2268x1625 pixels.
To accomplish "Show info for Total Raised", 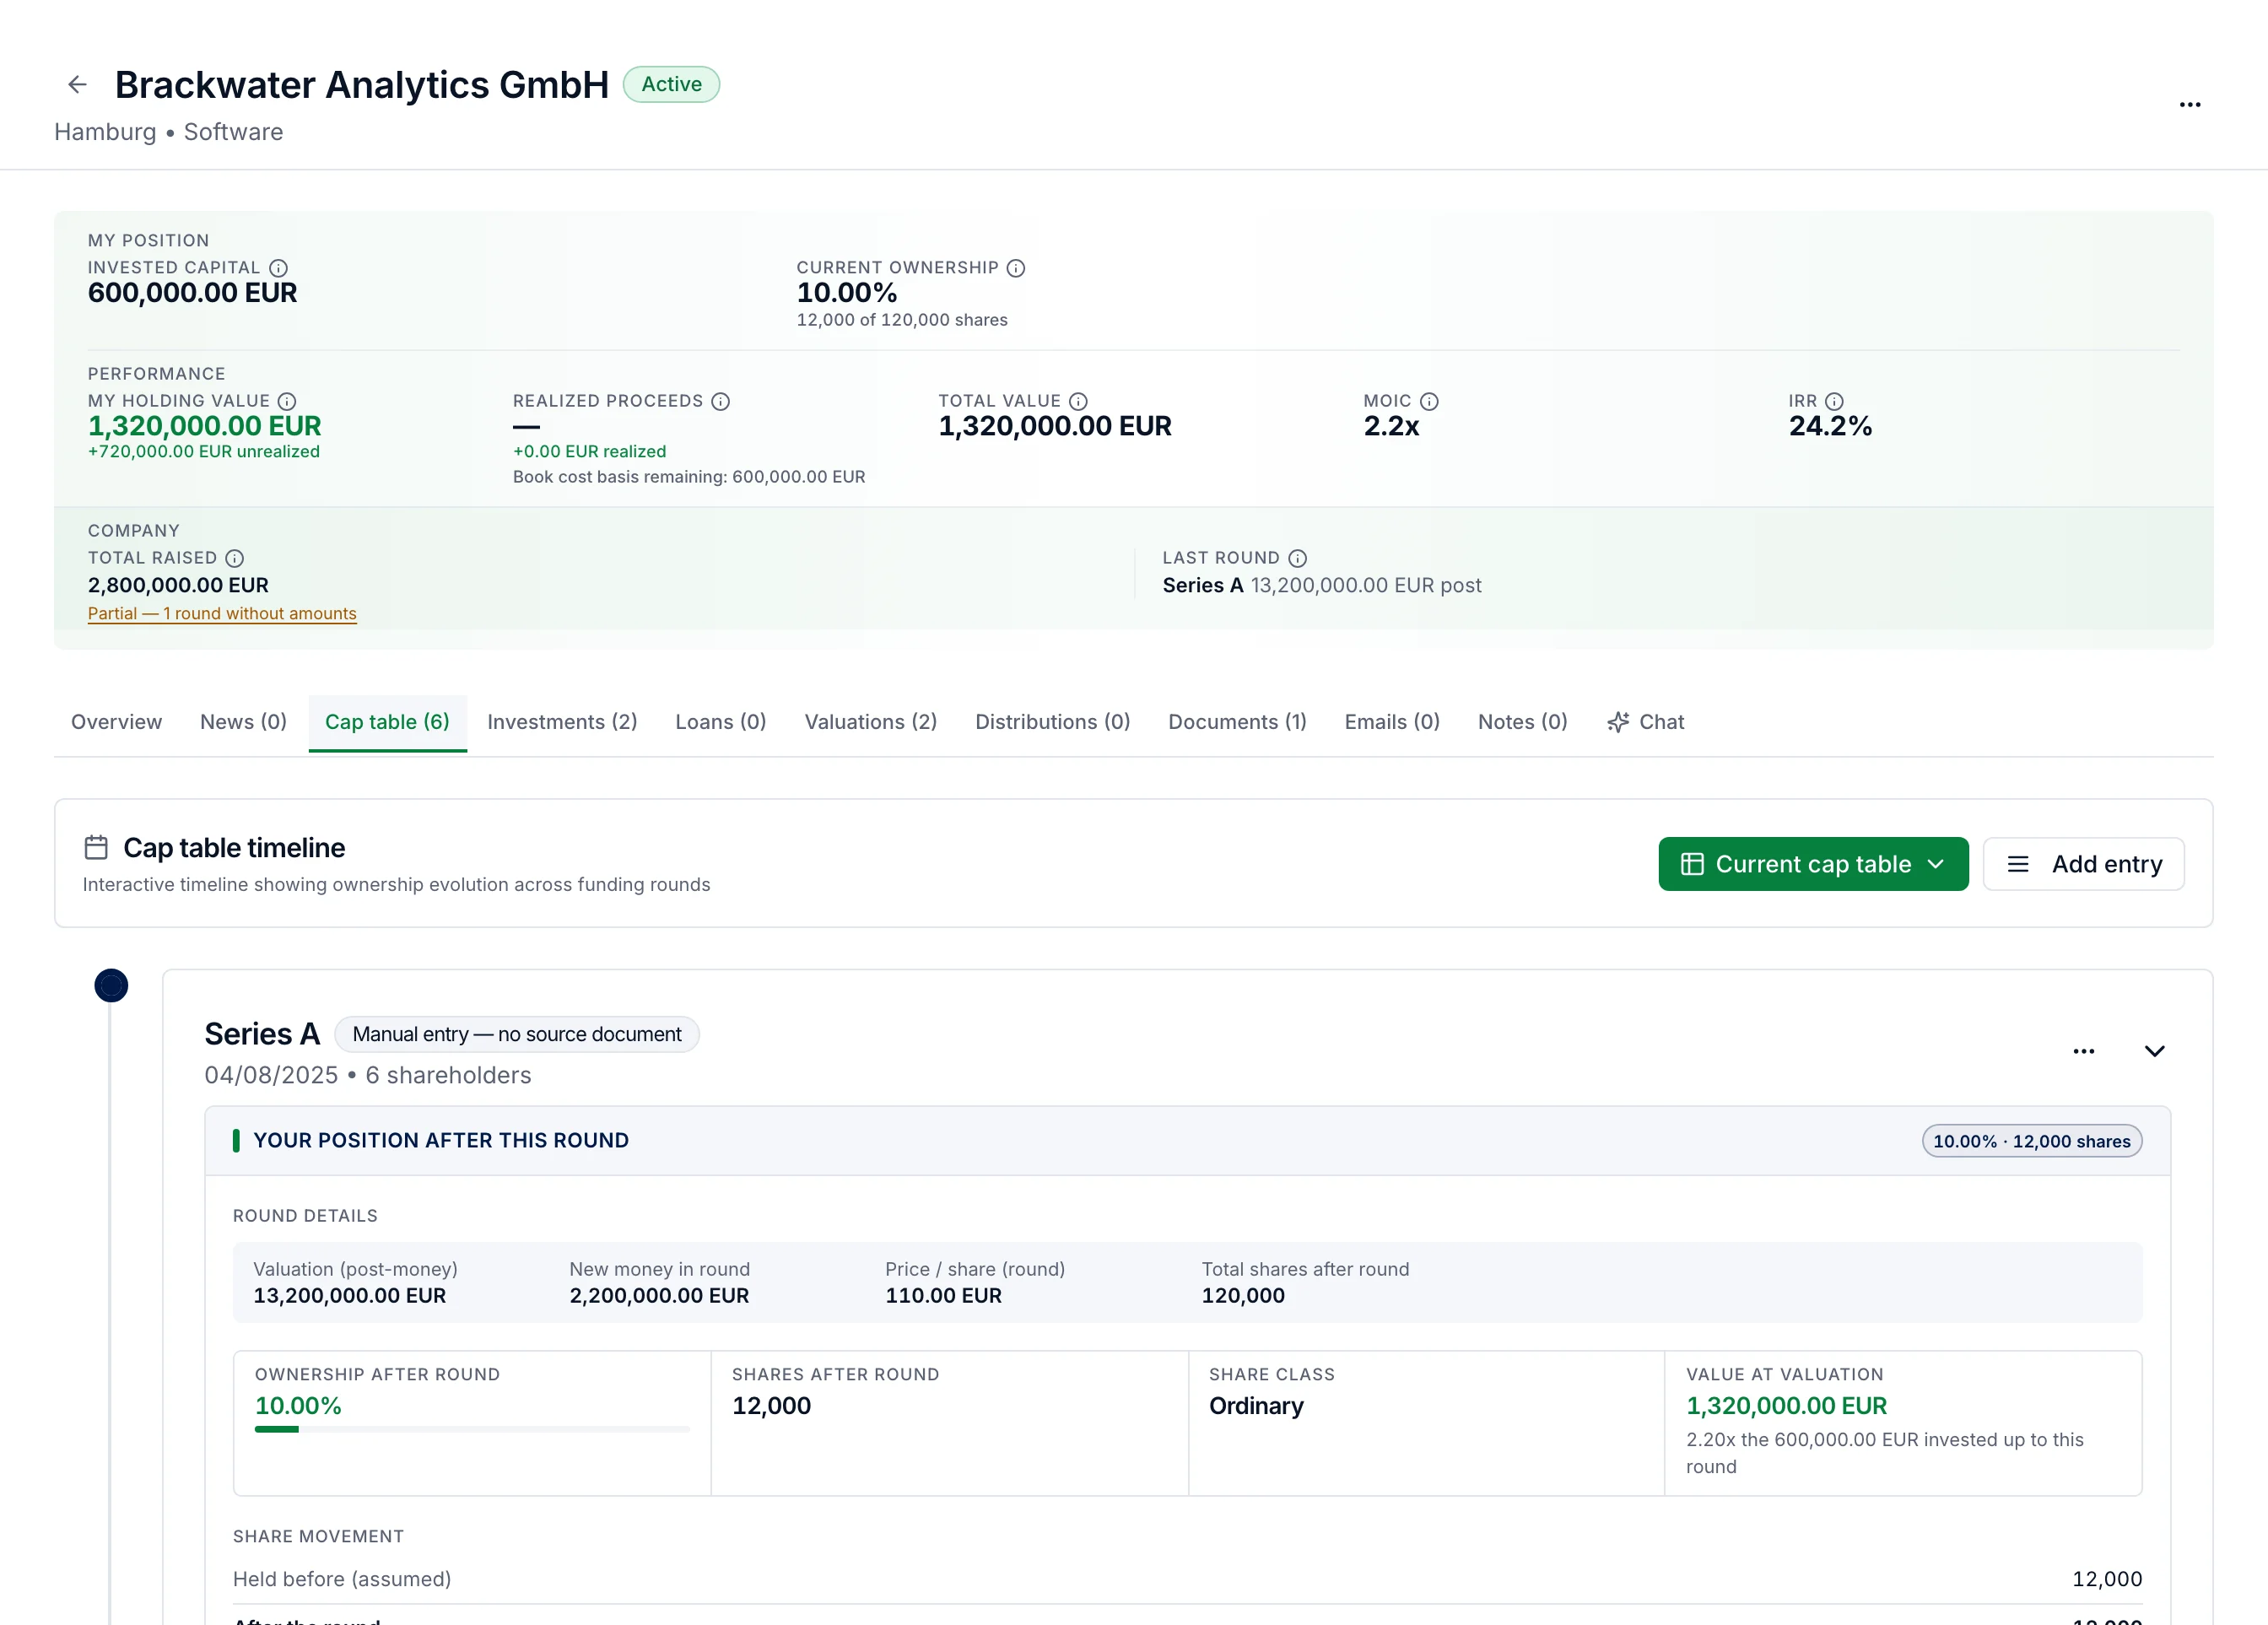I will (x=235, y=558).
